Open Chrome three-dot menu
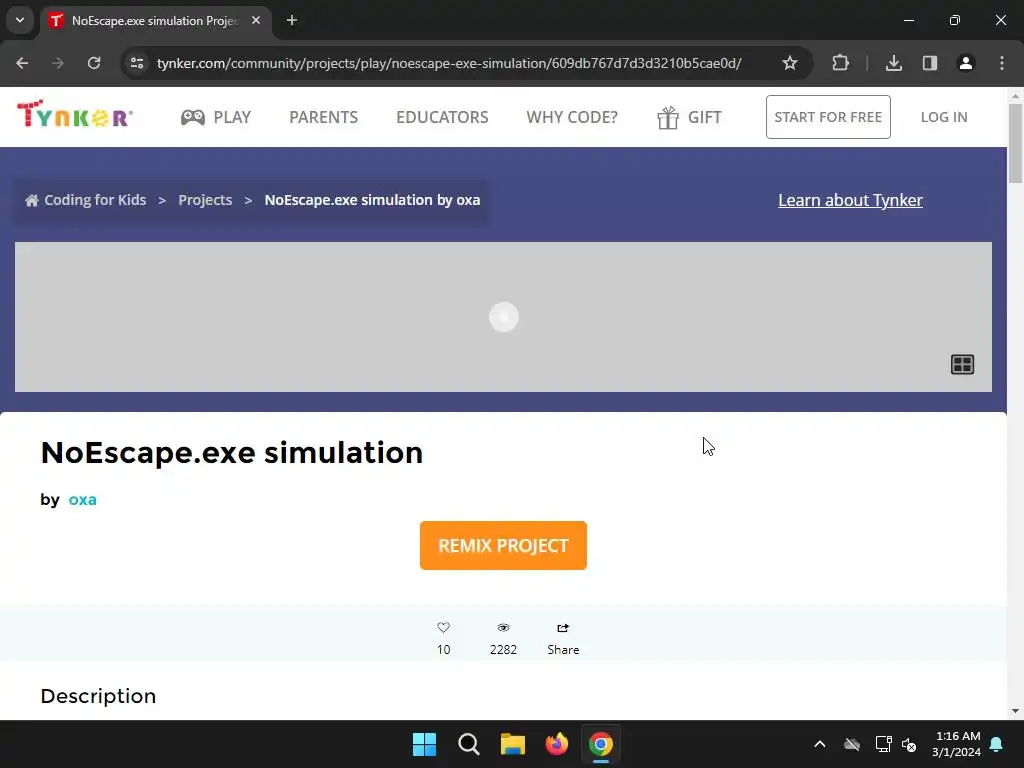 click(1002, 63)
